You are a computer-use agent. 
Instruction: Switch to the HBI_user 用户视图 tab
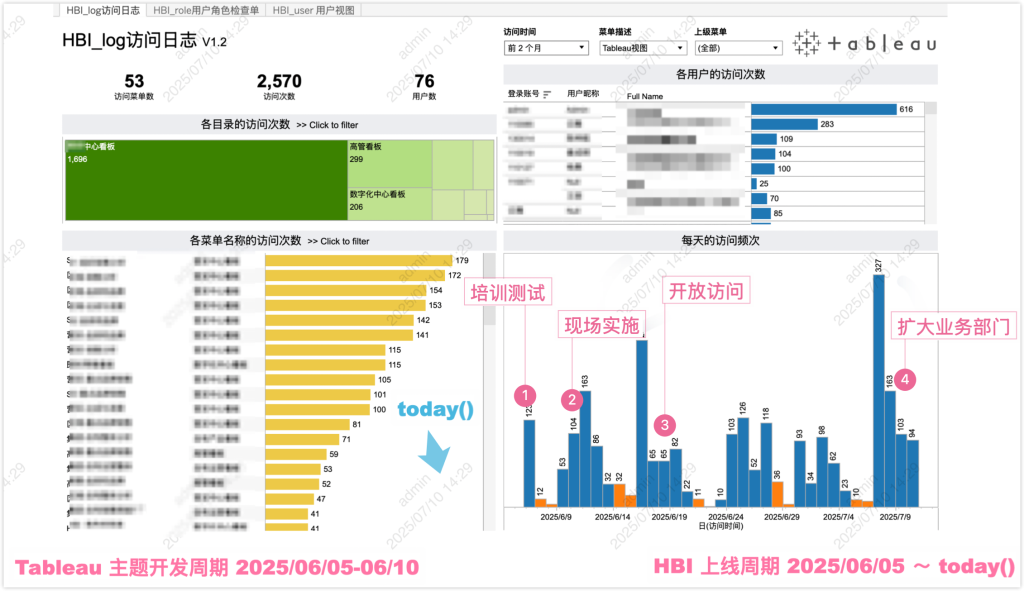click(313, 10)
